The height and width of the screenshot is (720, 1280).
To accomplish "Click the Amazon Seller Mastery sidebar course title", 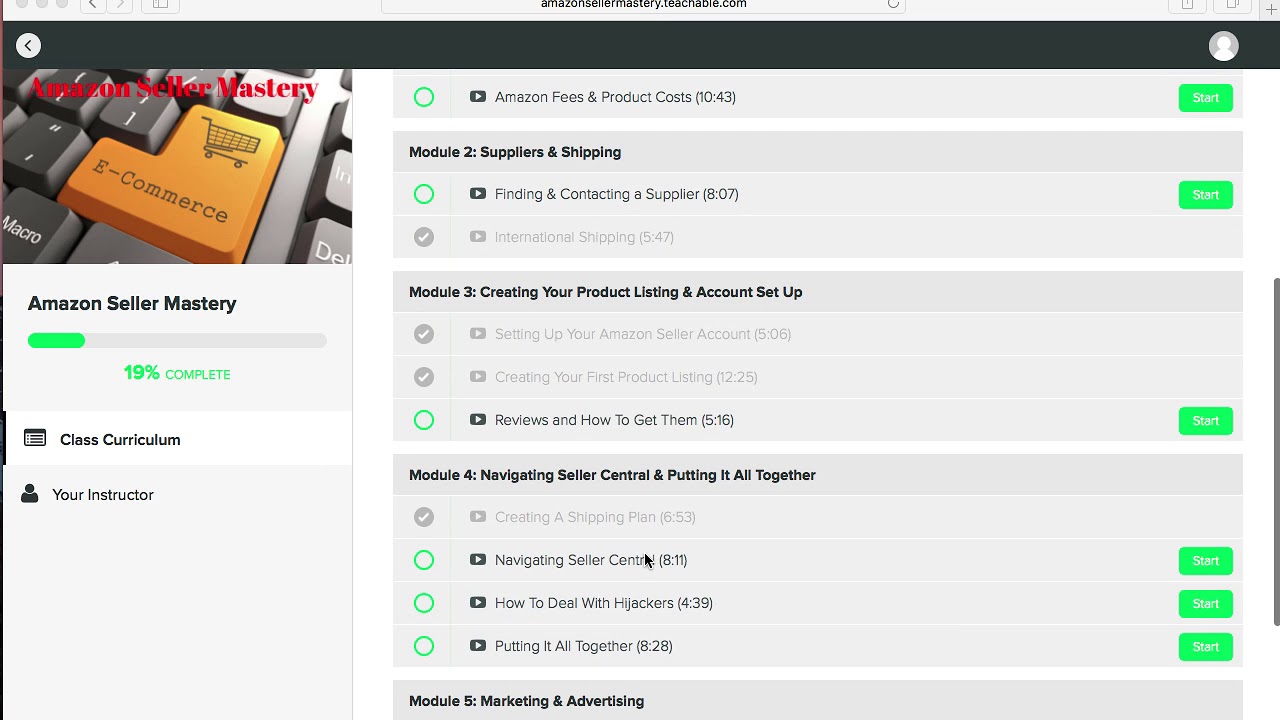I will pyautogui.click(x=132, y=304).
